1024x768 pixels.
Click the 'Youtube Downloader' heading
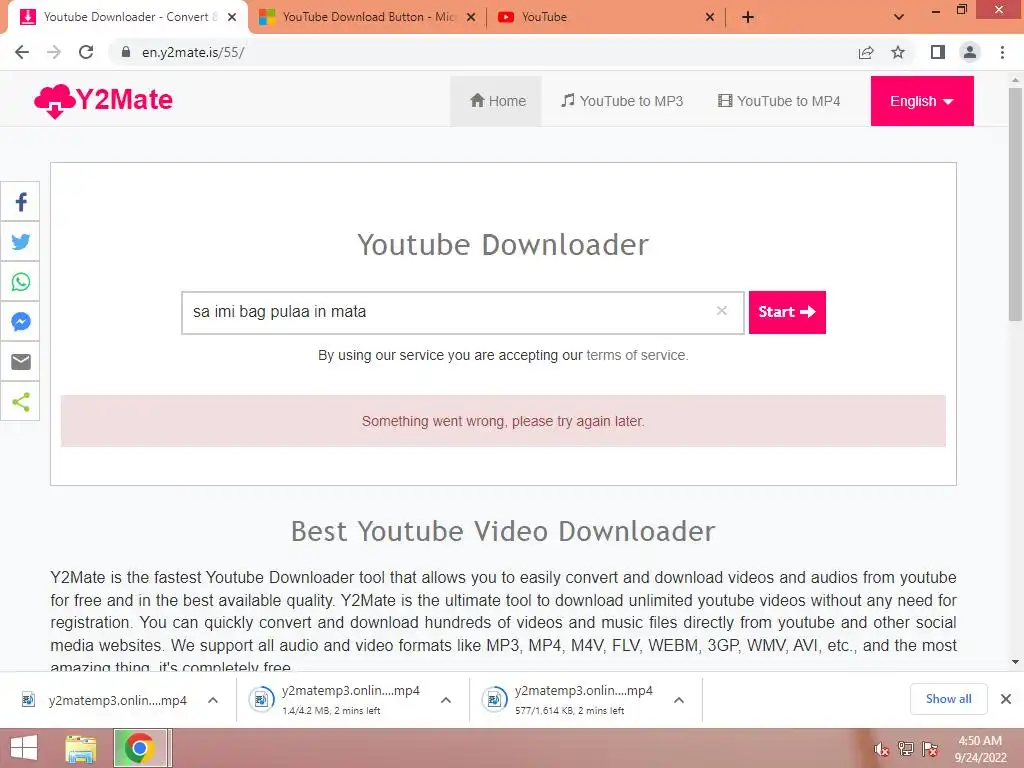[x=503, y=245]
